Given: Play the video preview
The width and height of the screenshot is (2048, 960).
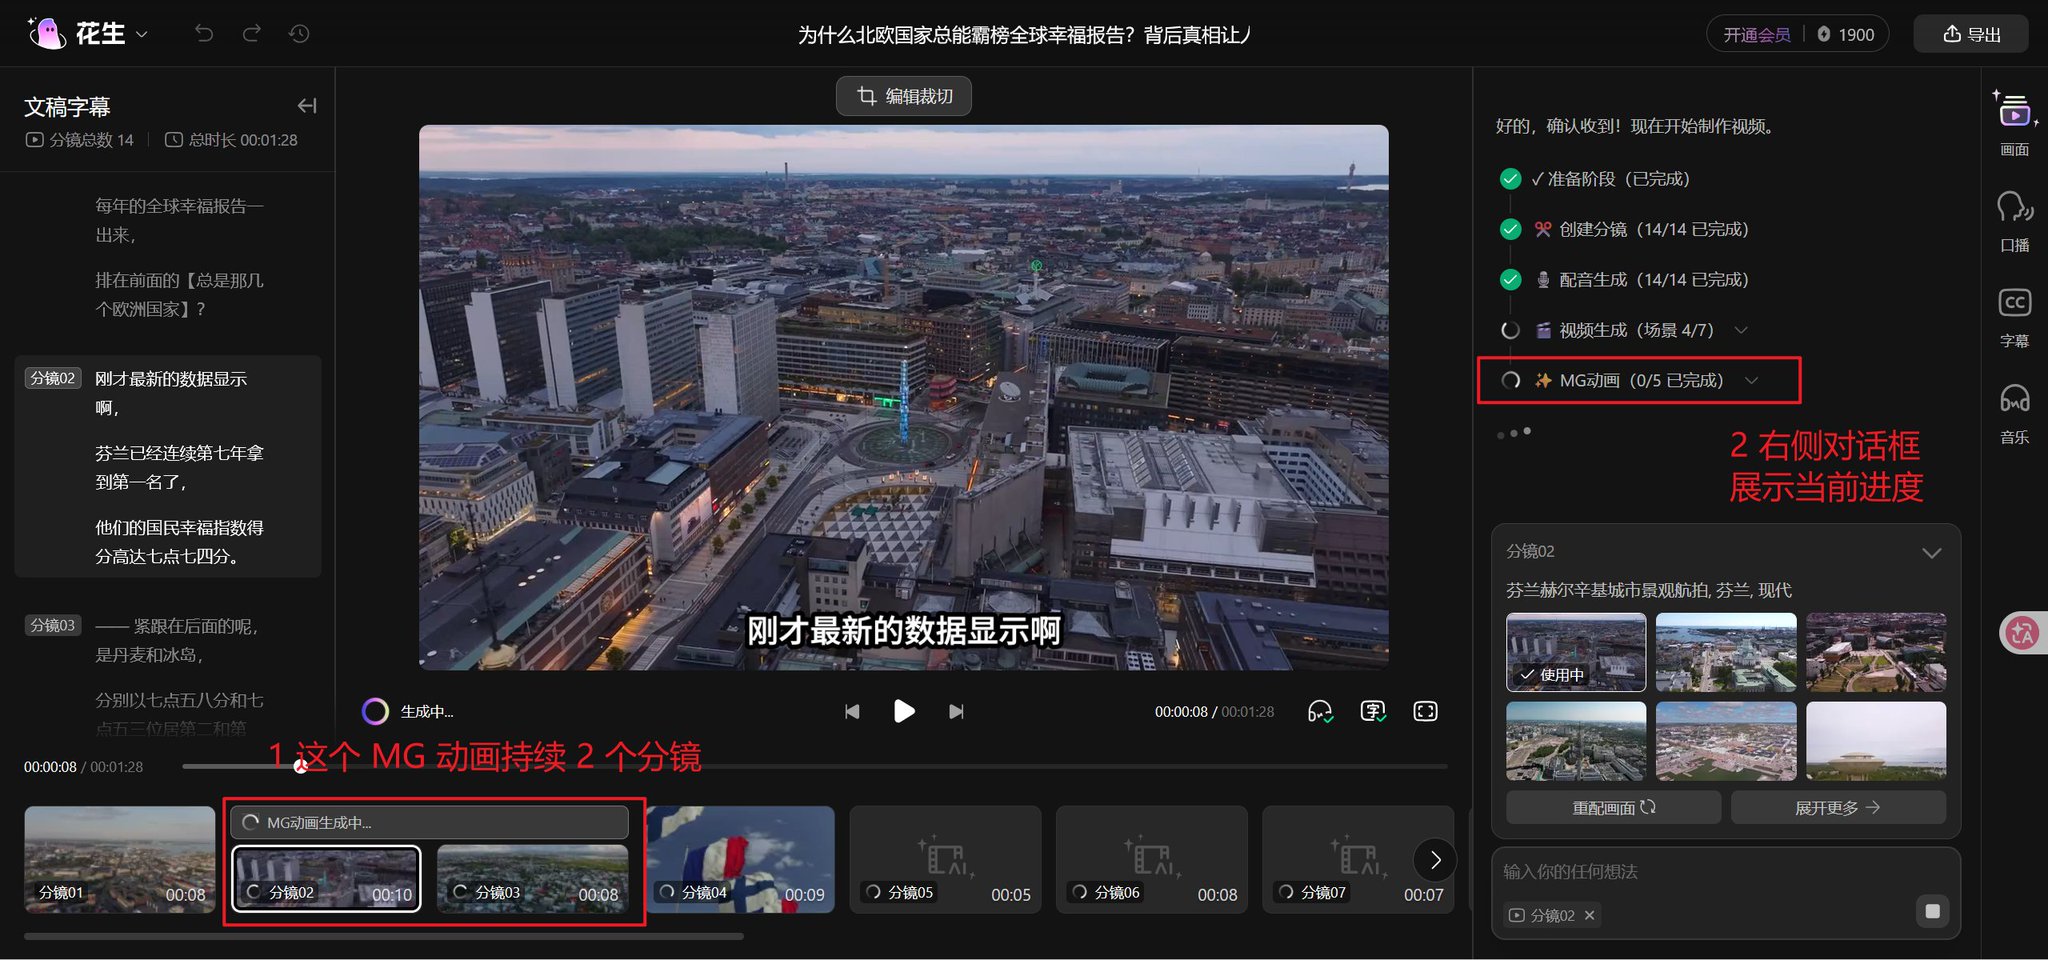Looking at the screenshot, I should (x=904, y=711).
